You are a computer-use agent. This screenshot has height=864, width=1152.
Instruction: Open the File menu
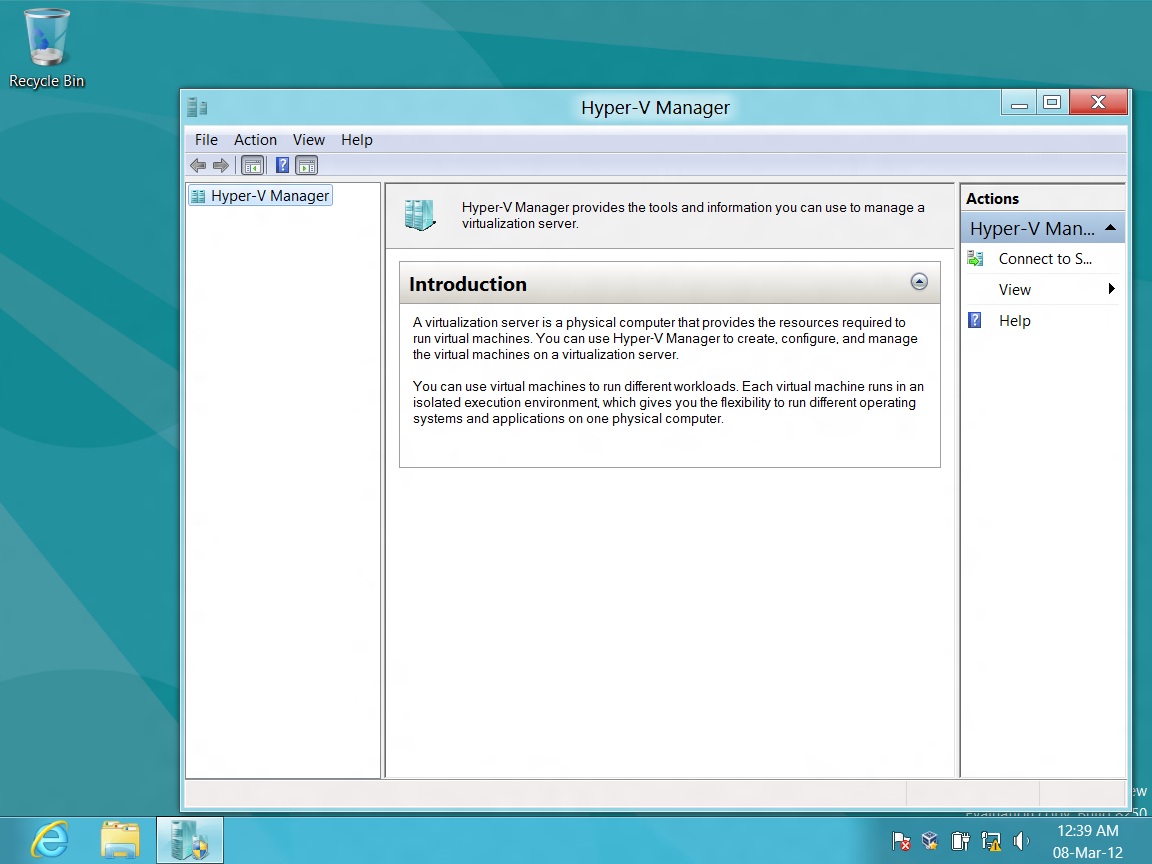(206, 140)
